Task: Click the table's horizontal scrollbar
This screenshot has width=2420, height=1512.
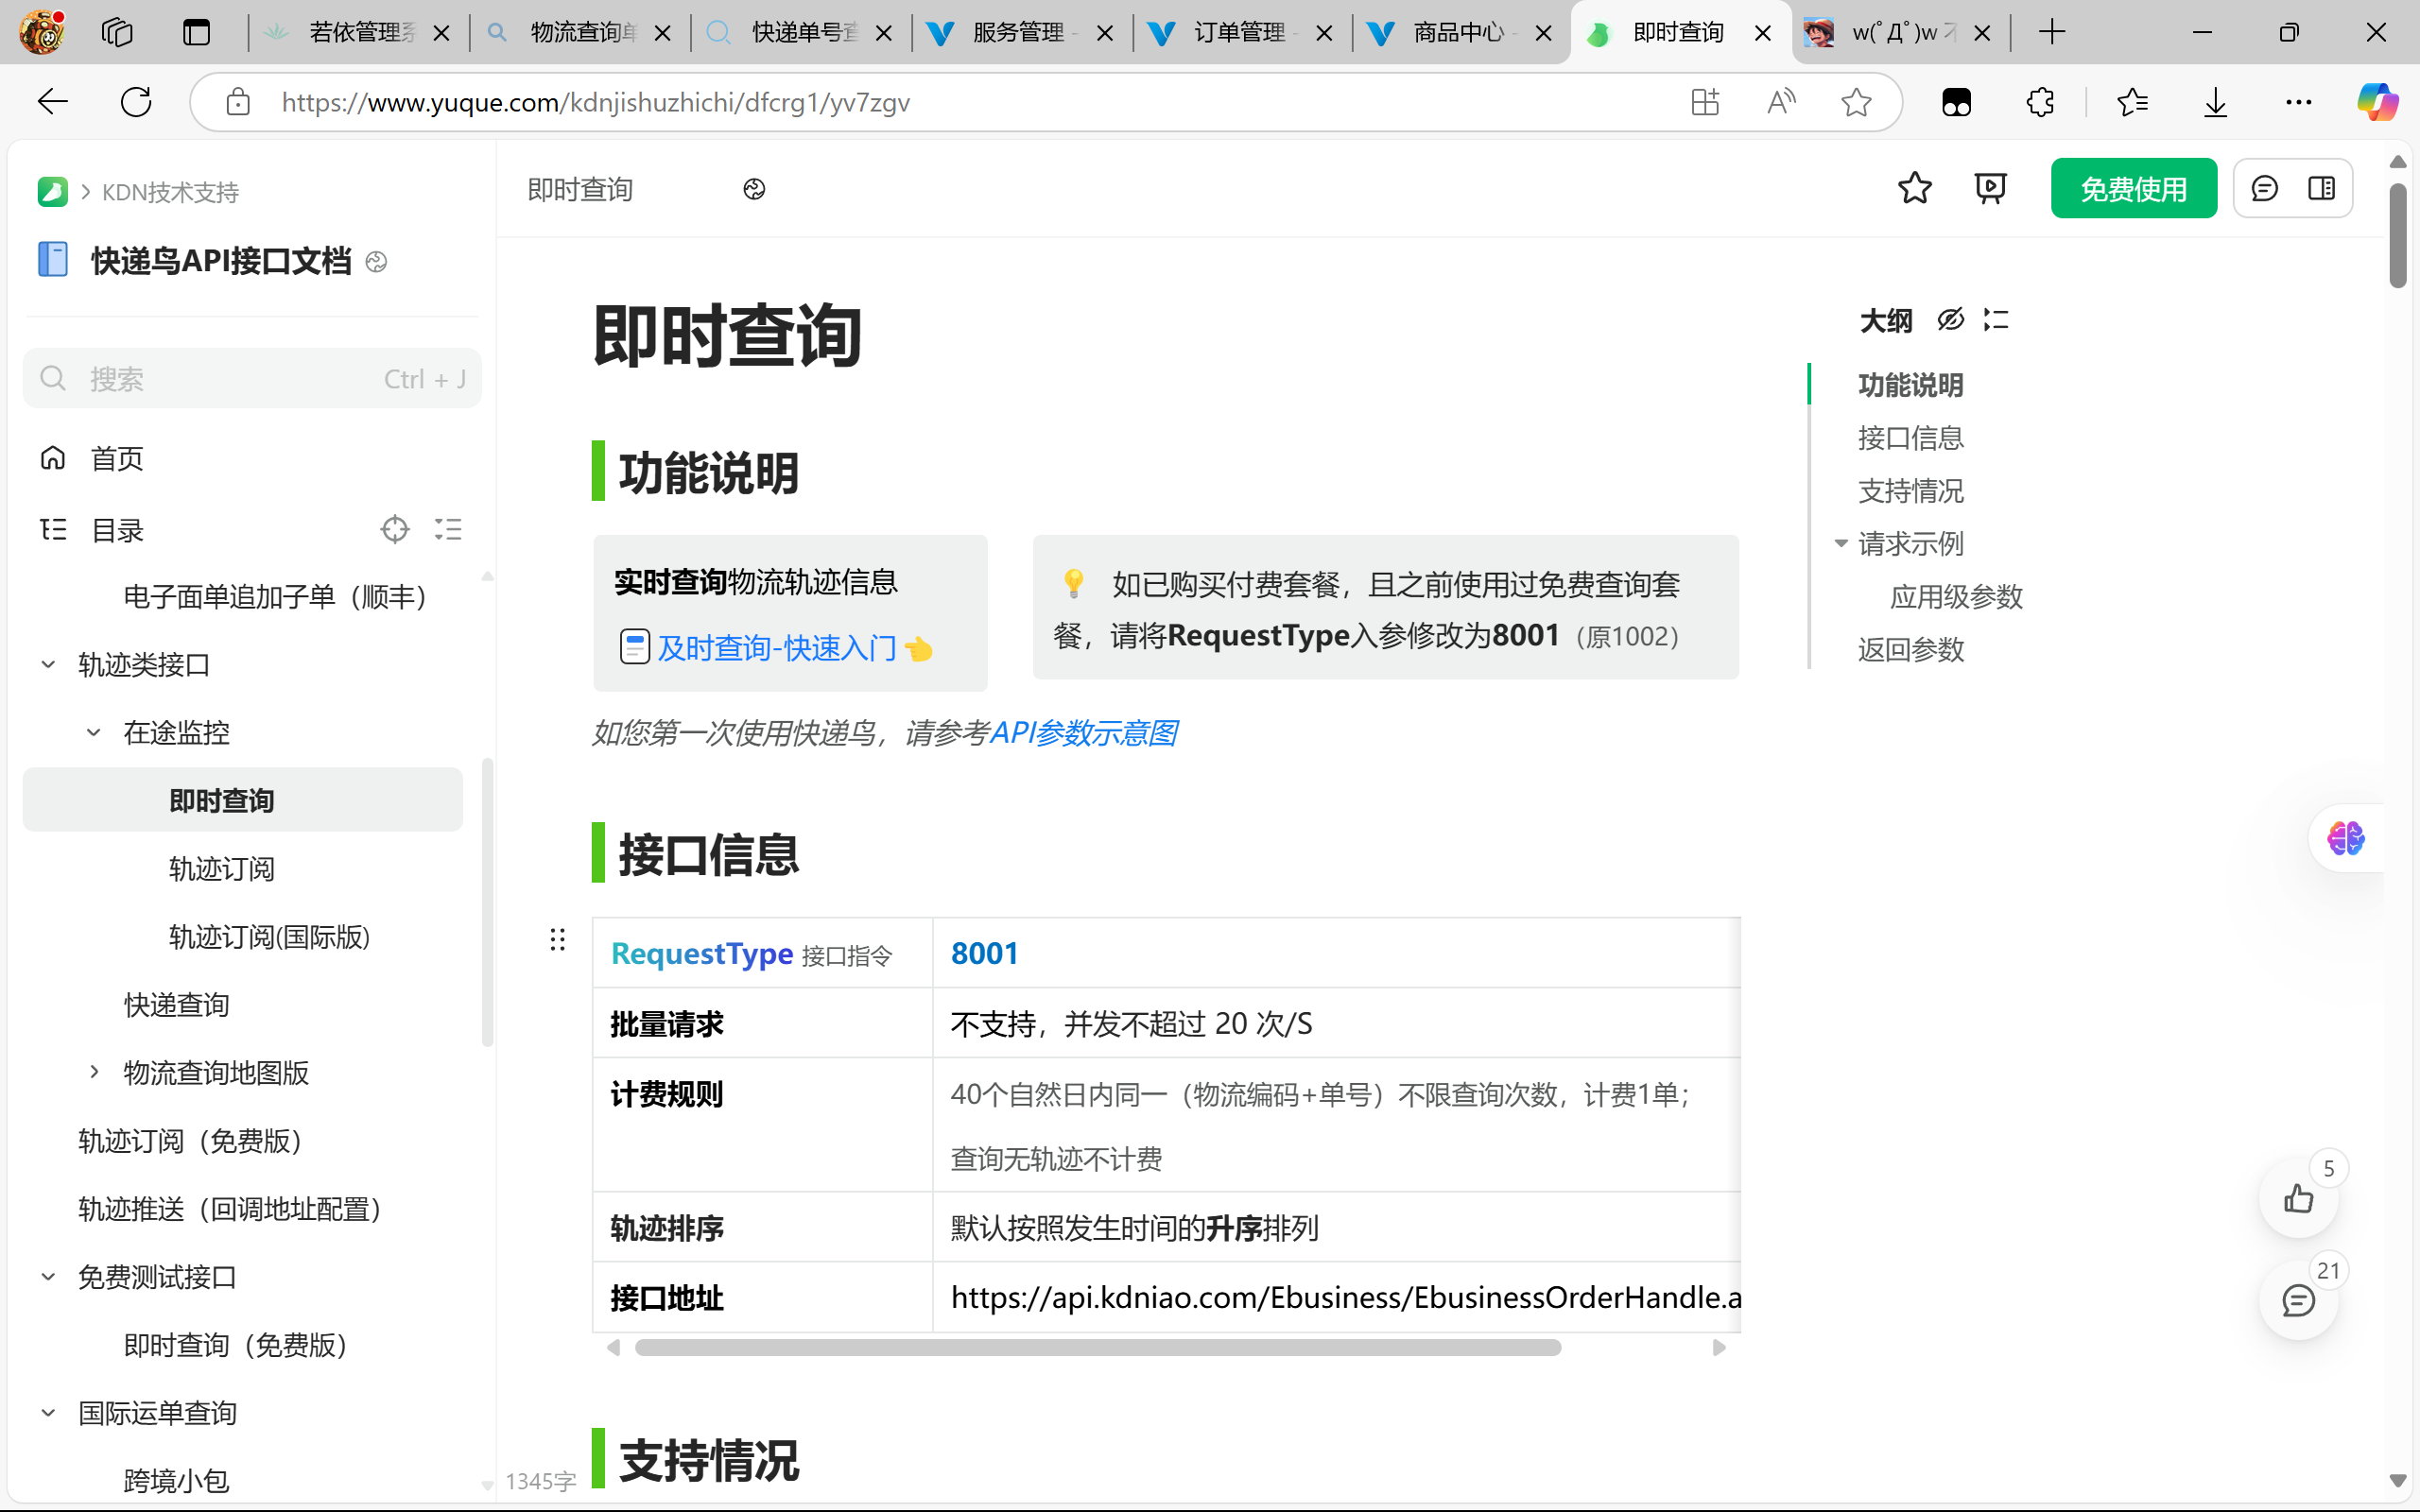Action: click(x=1097, y=1347)
